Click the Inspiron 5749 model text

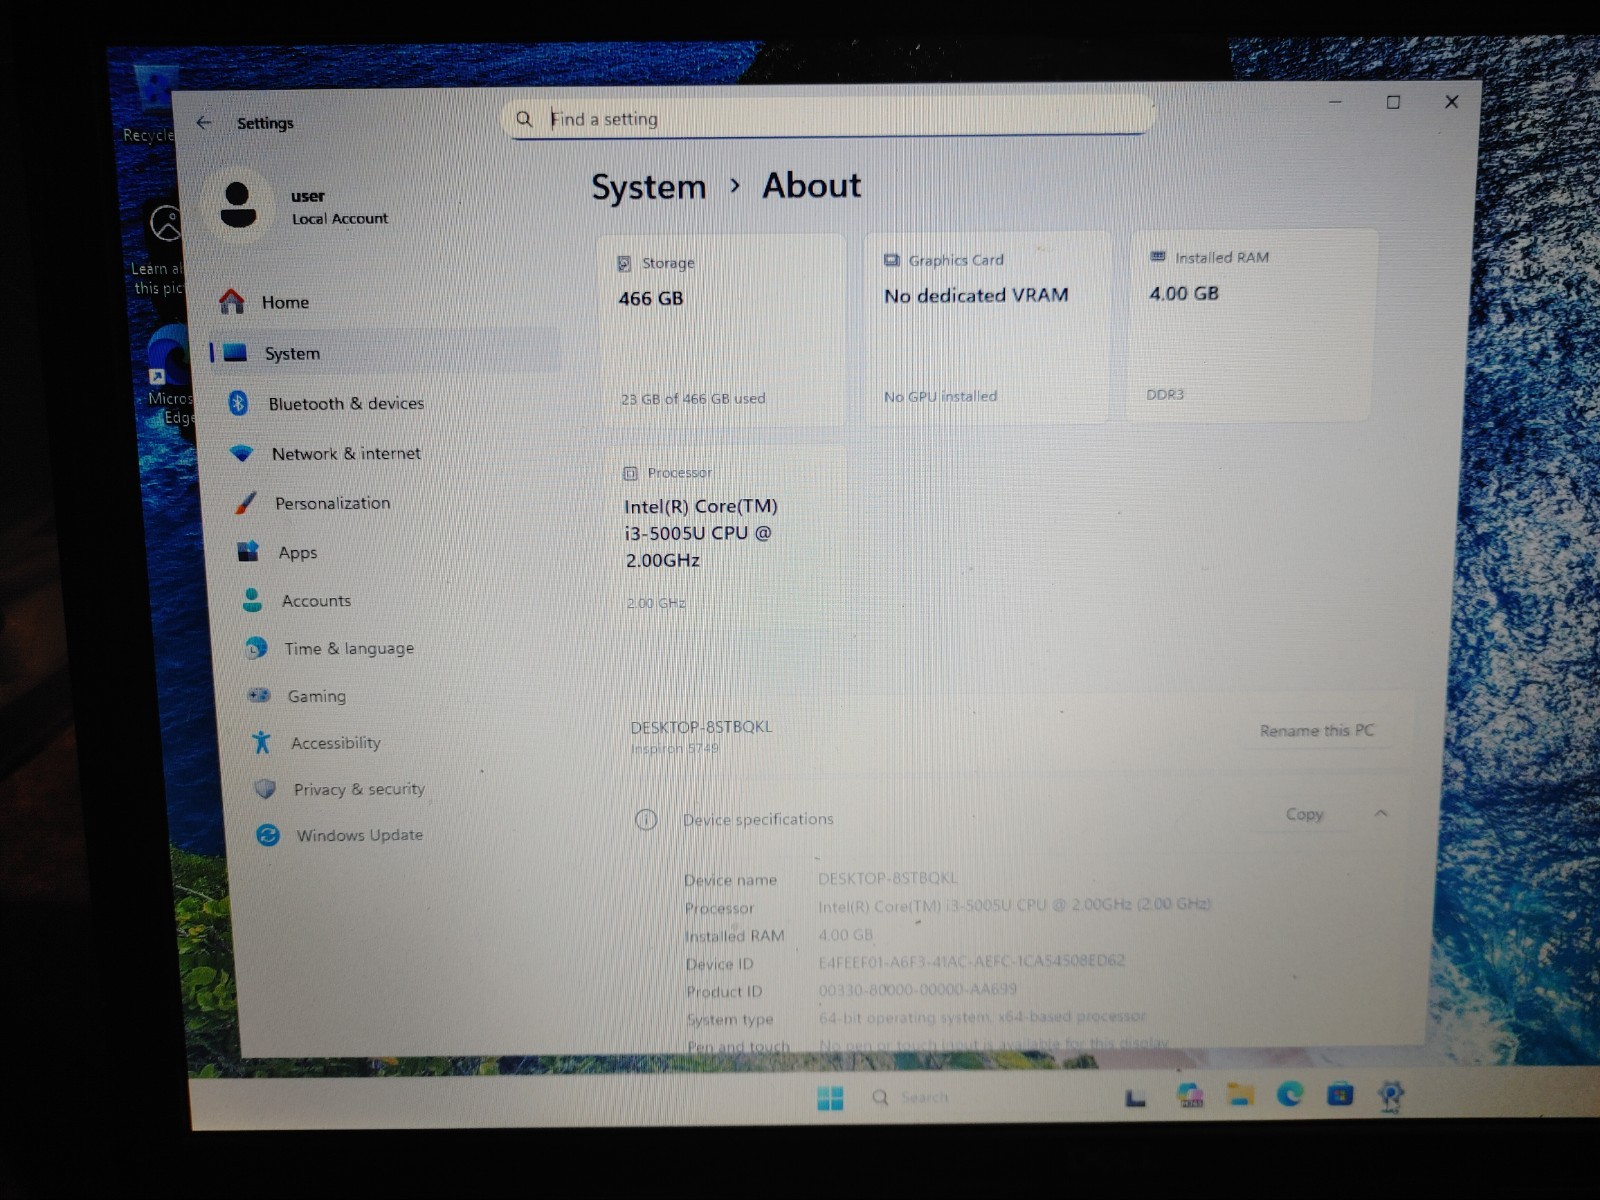pos(675,748)
